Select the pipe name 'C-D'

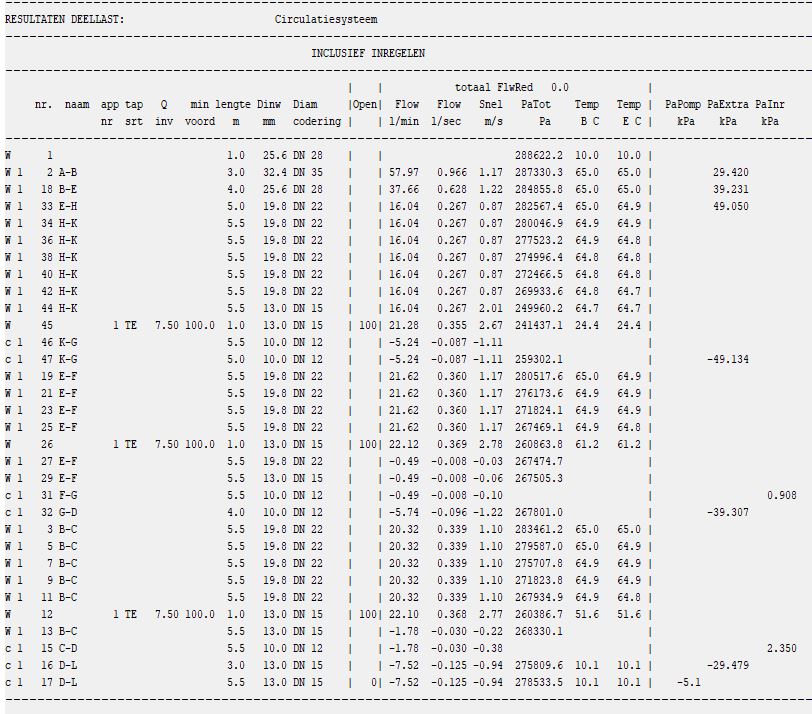pos(68,648)
